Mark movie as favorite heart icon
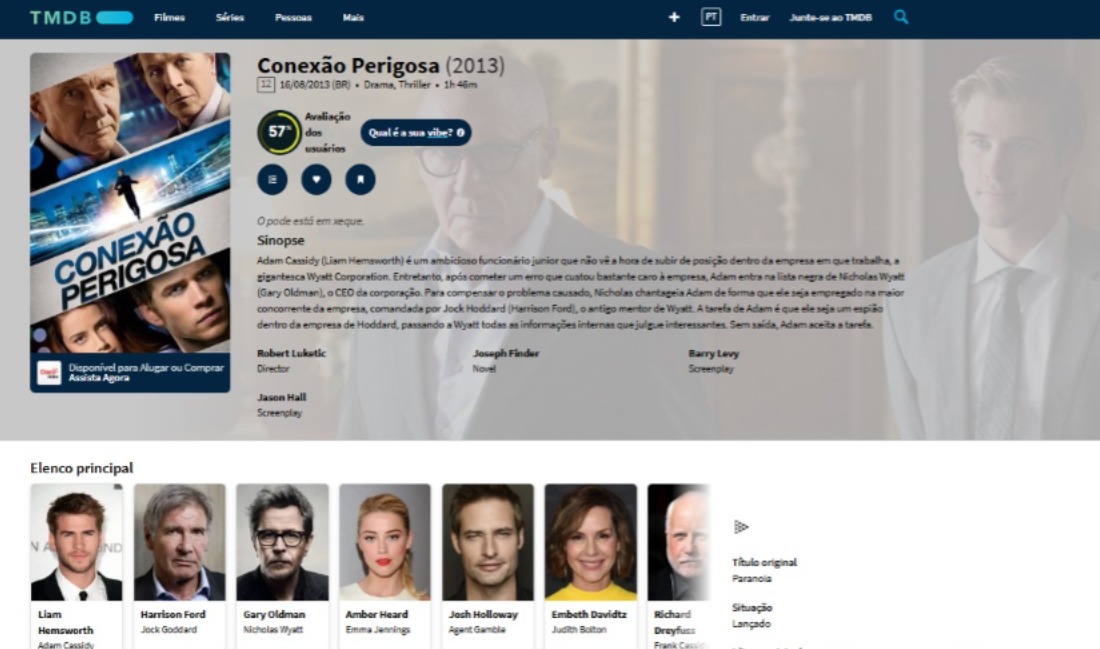This screenshot has height=649, width=1100. pos(316,180)
